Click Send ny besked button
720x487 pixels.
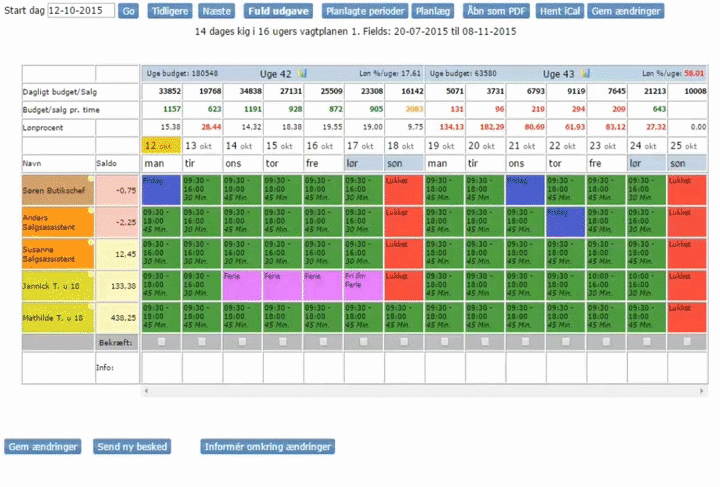pos(131,447)
